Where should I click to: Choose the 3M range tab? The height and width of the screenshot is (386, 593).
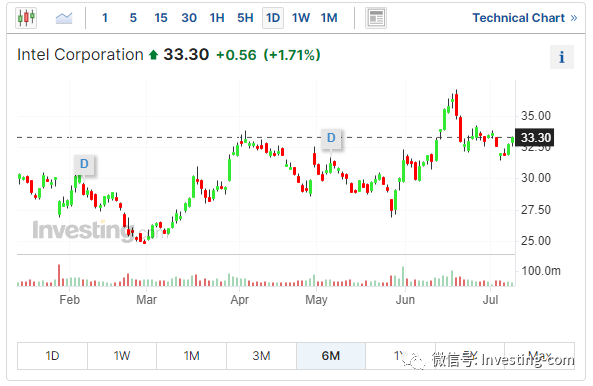pyautogui.click(x=261, y=356)
